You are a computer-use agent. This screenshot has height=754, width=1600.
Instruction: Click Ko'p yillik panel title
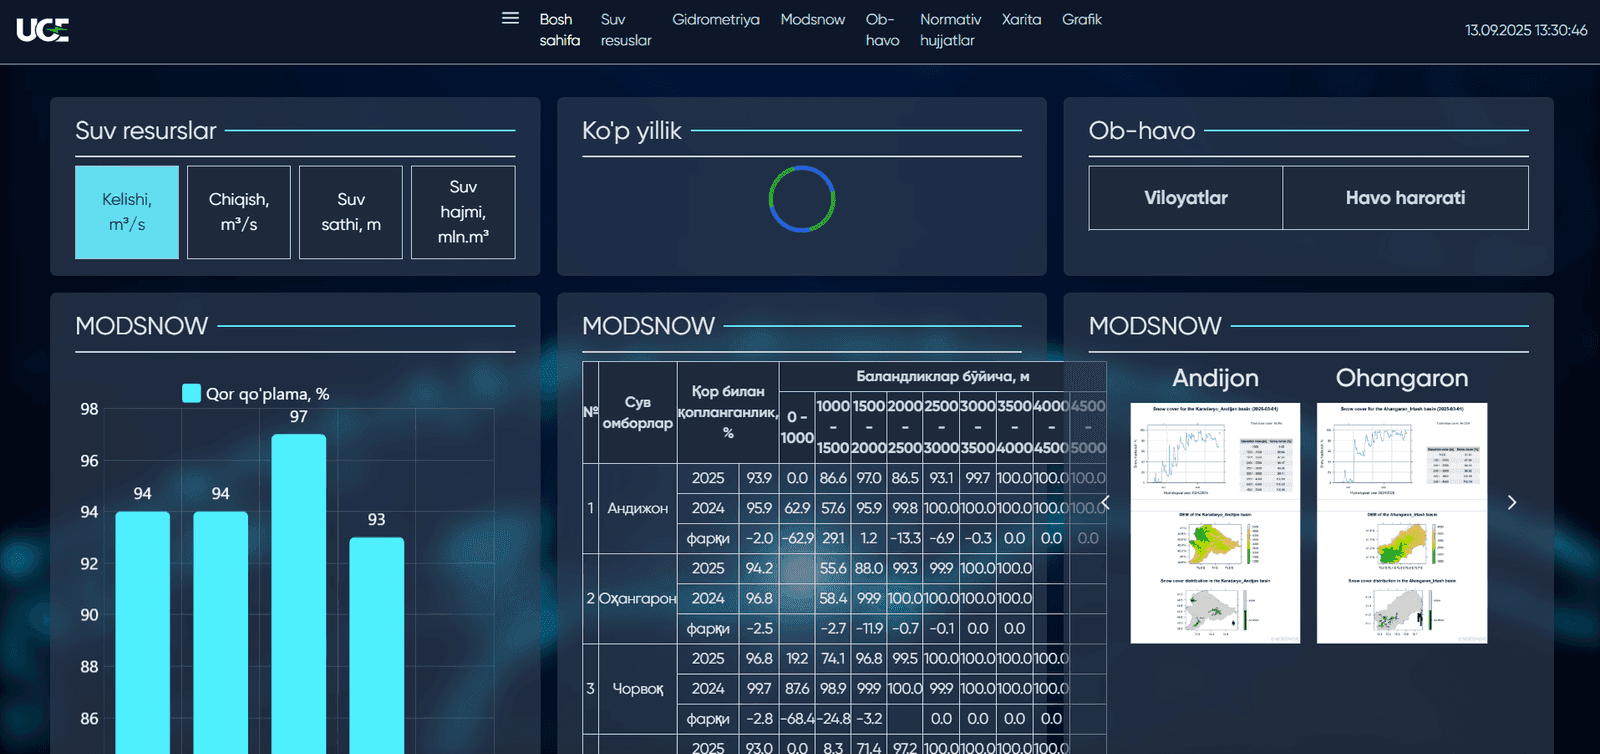point(632,131)
